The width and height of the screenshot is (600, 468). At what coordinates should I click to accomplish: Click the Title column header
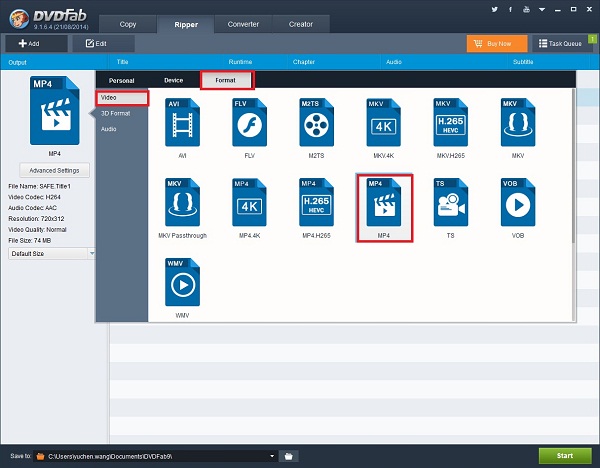[122, 62]
